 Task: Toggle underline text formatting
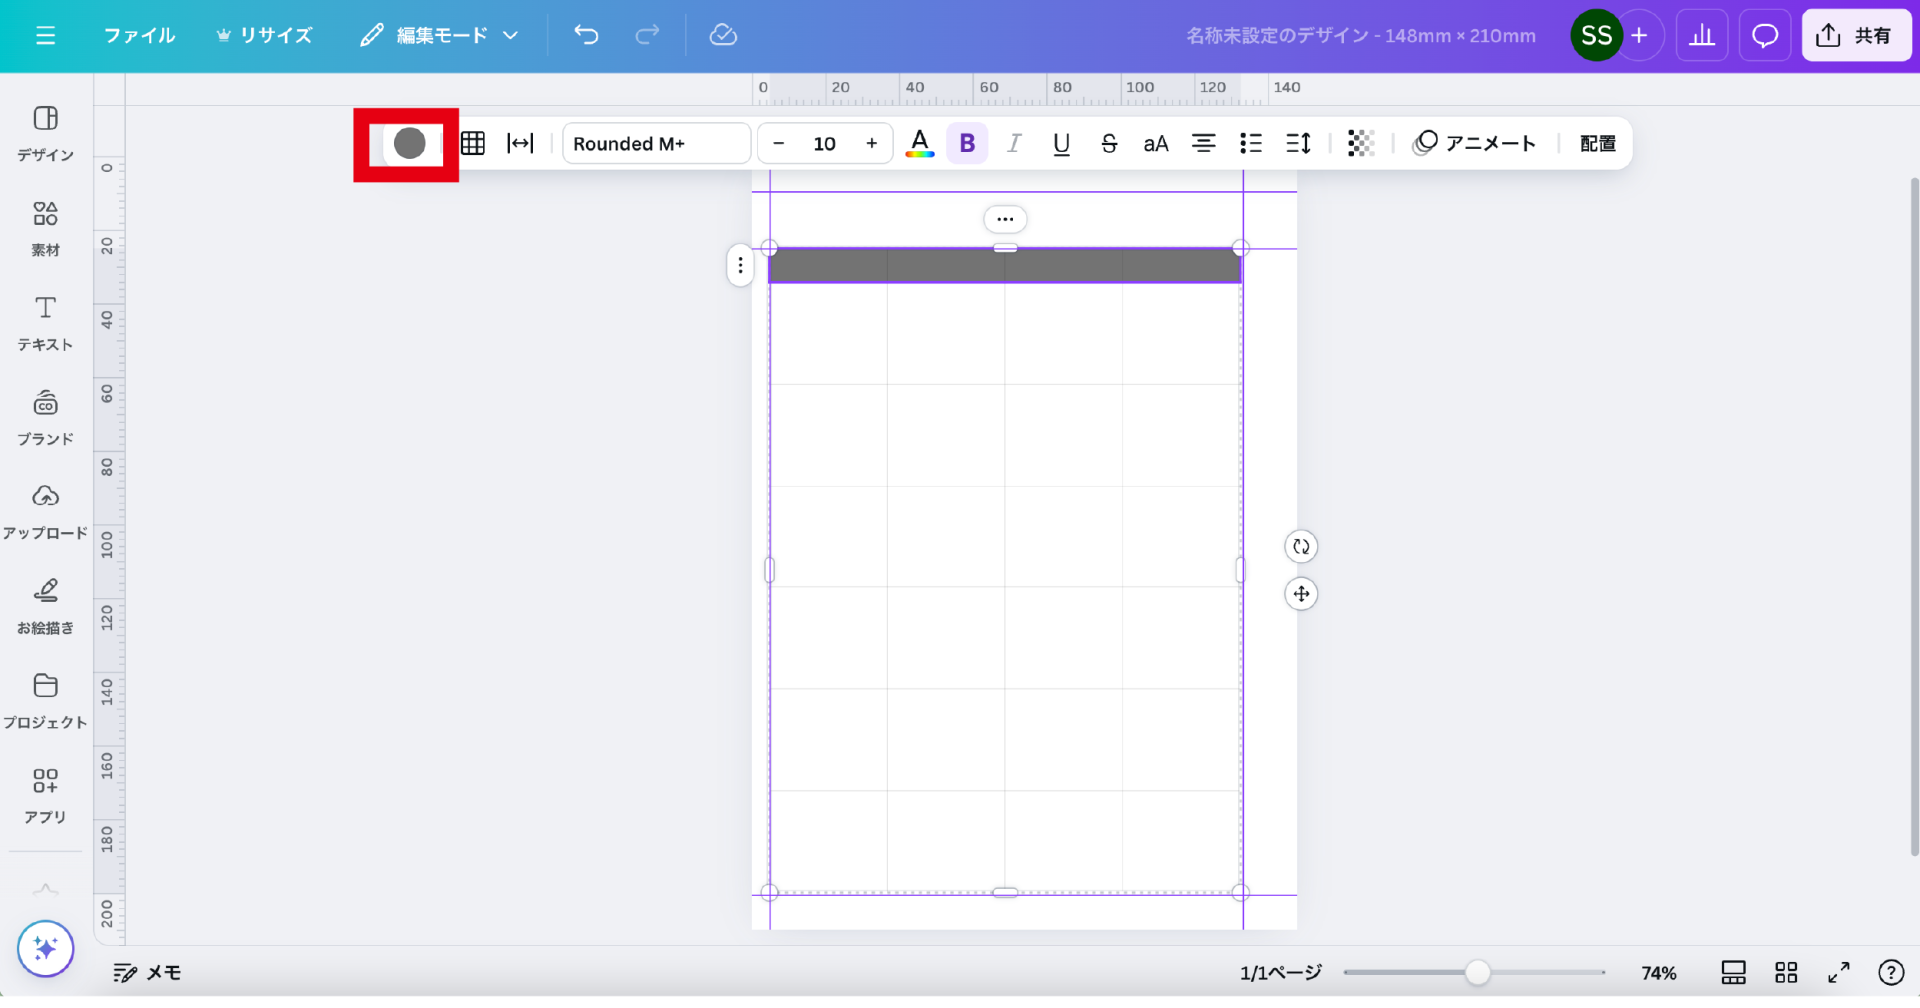(x=1061, y=144)
